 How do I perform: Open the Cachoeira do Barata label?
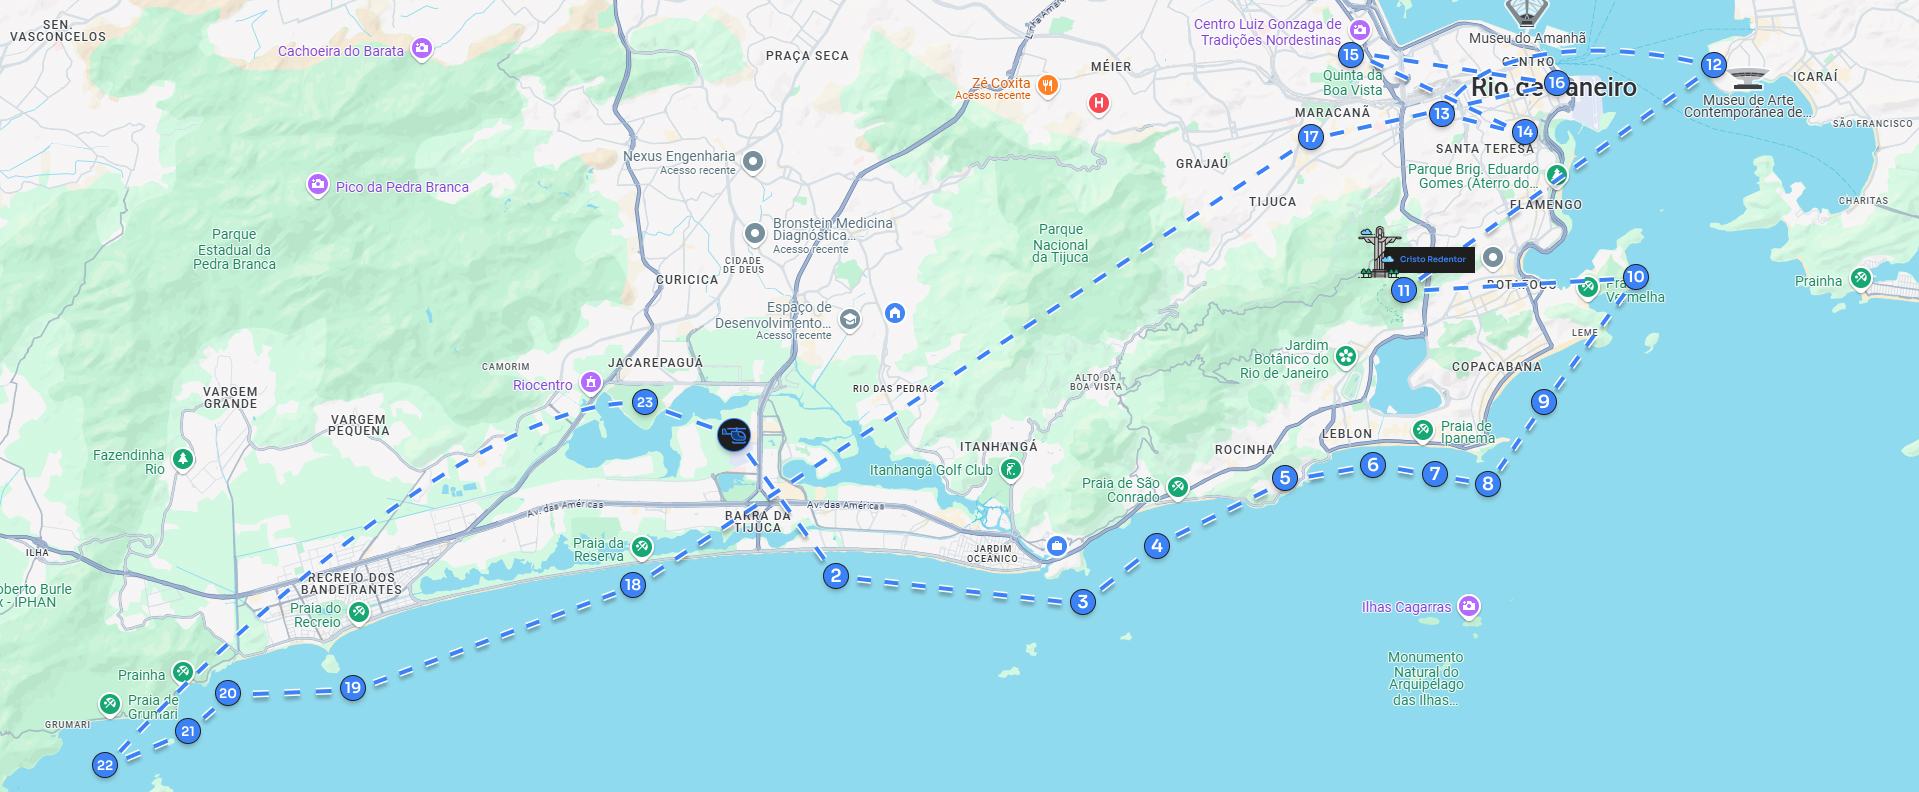coord(341,51)
